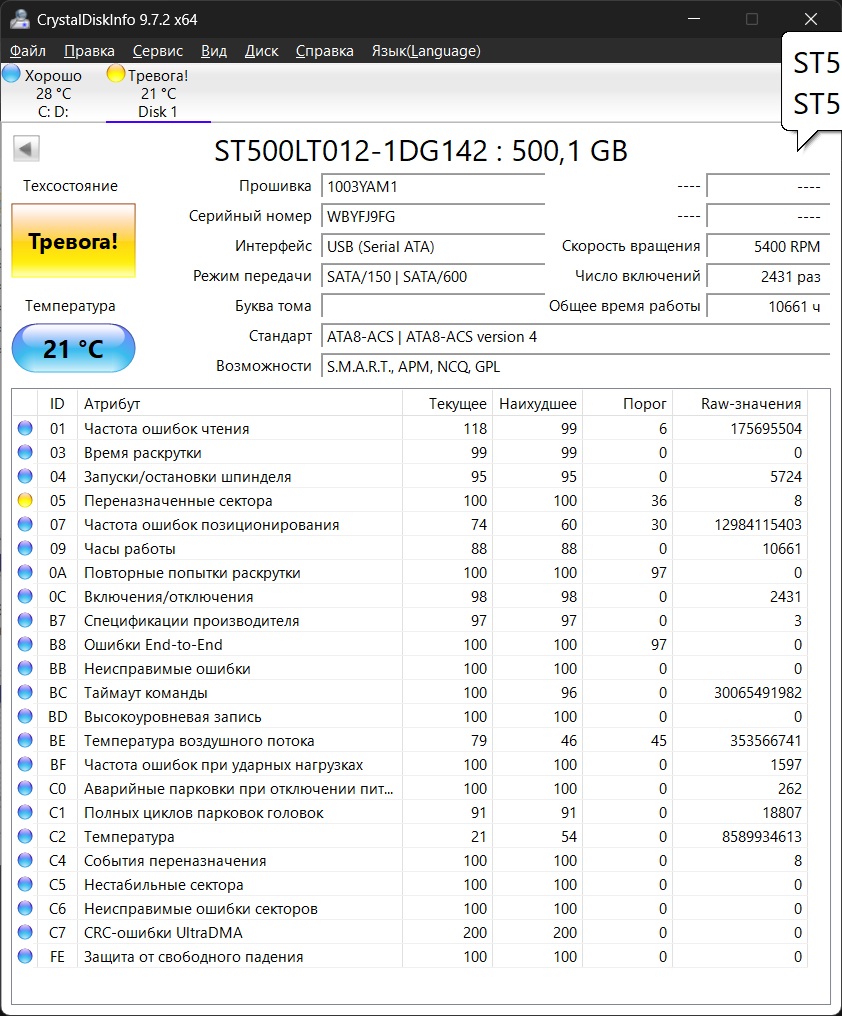Click the blue status icon for Время раскрутки
842x1016 pixels.
click(x=25, y=452)
